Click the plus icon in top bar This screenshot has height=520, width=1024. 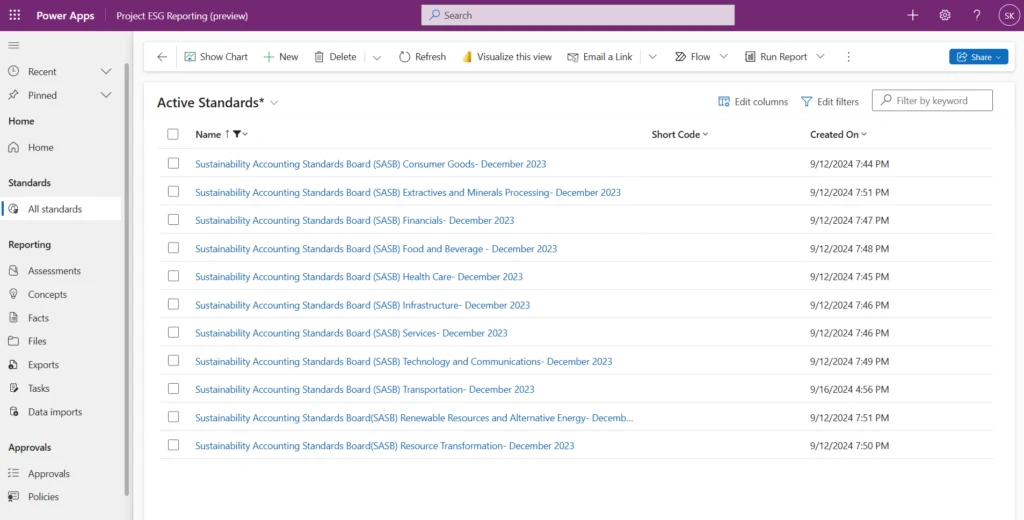tap(912, 15)
